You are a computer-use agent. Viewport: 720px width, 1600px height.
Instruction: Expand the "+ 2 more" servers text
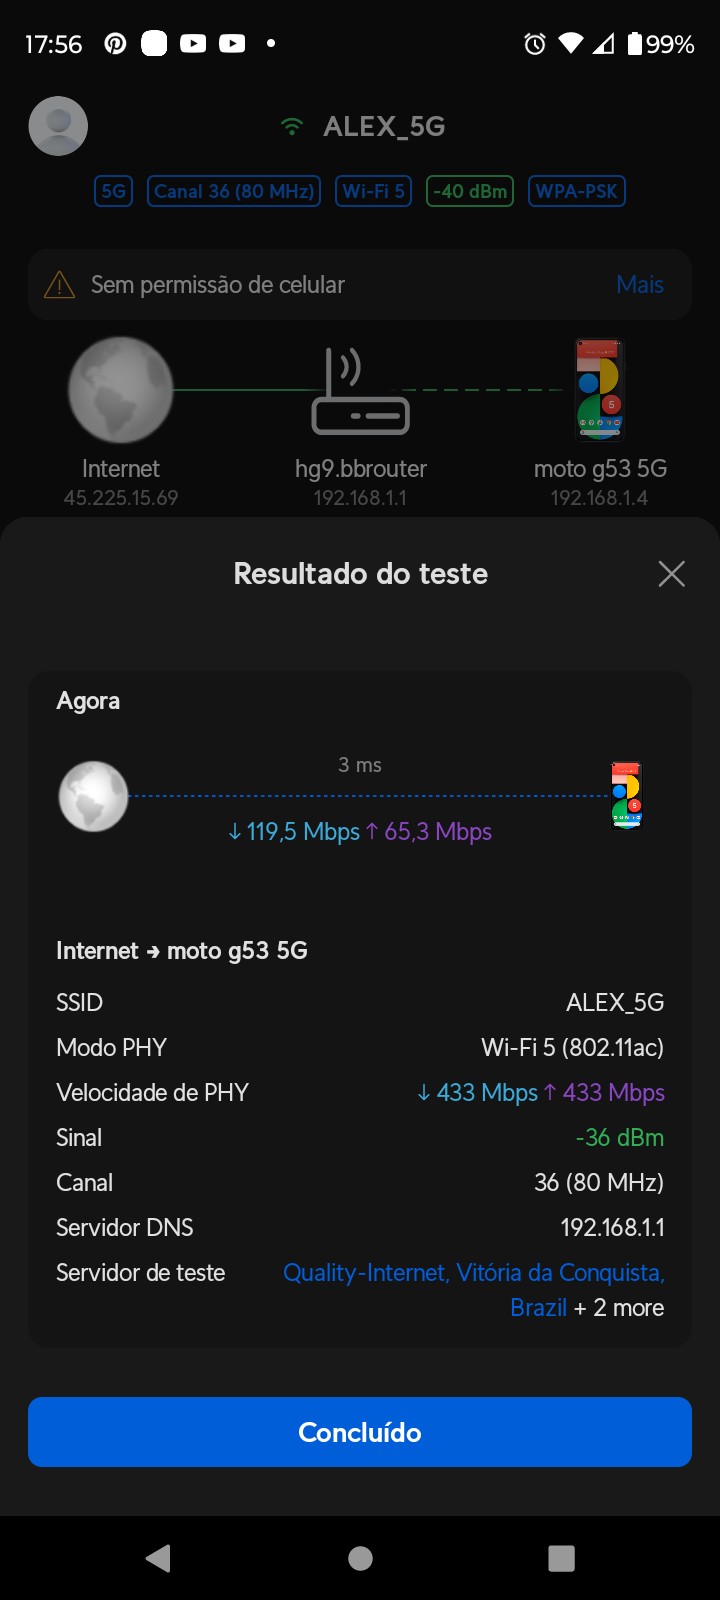tap(619, 1308)
